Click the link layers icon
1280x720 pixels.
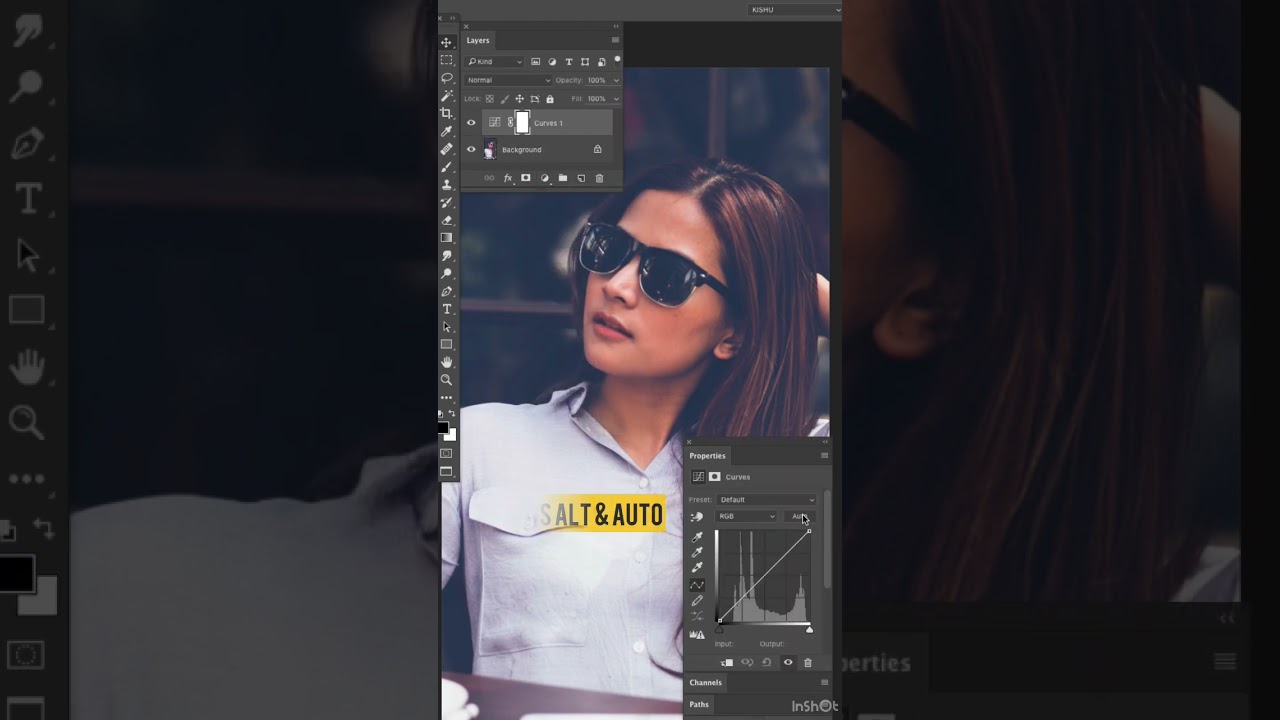(x=489, y=178)
